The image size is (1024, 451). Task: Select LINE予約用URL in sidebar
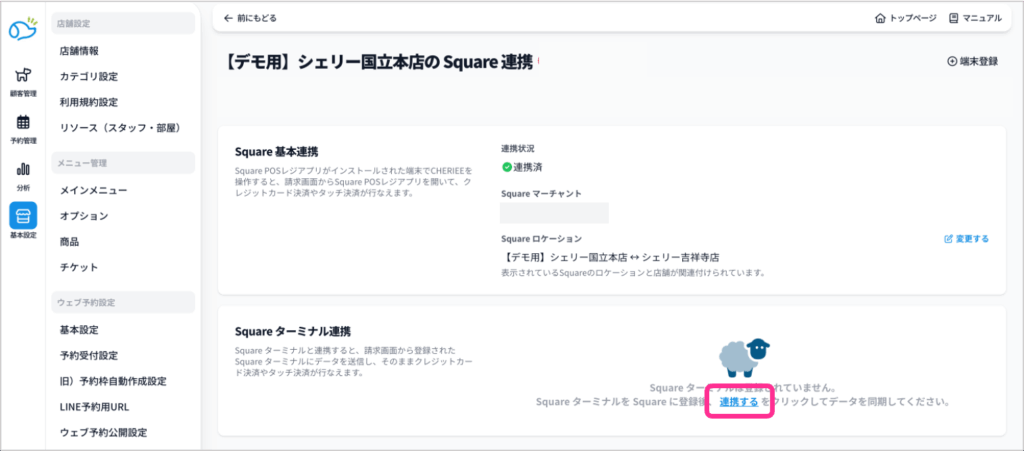tap(94, 407)
